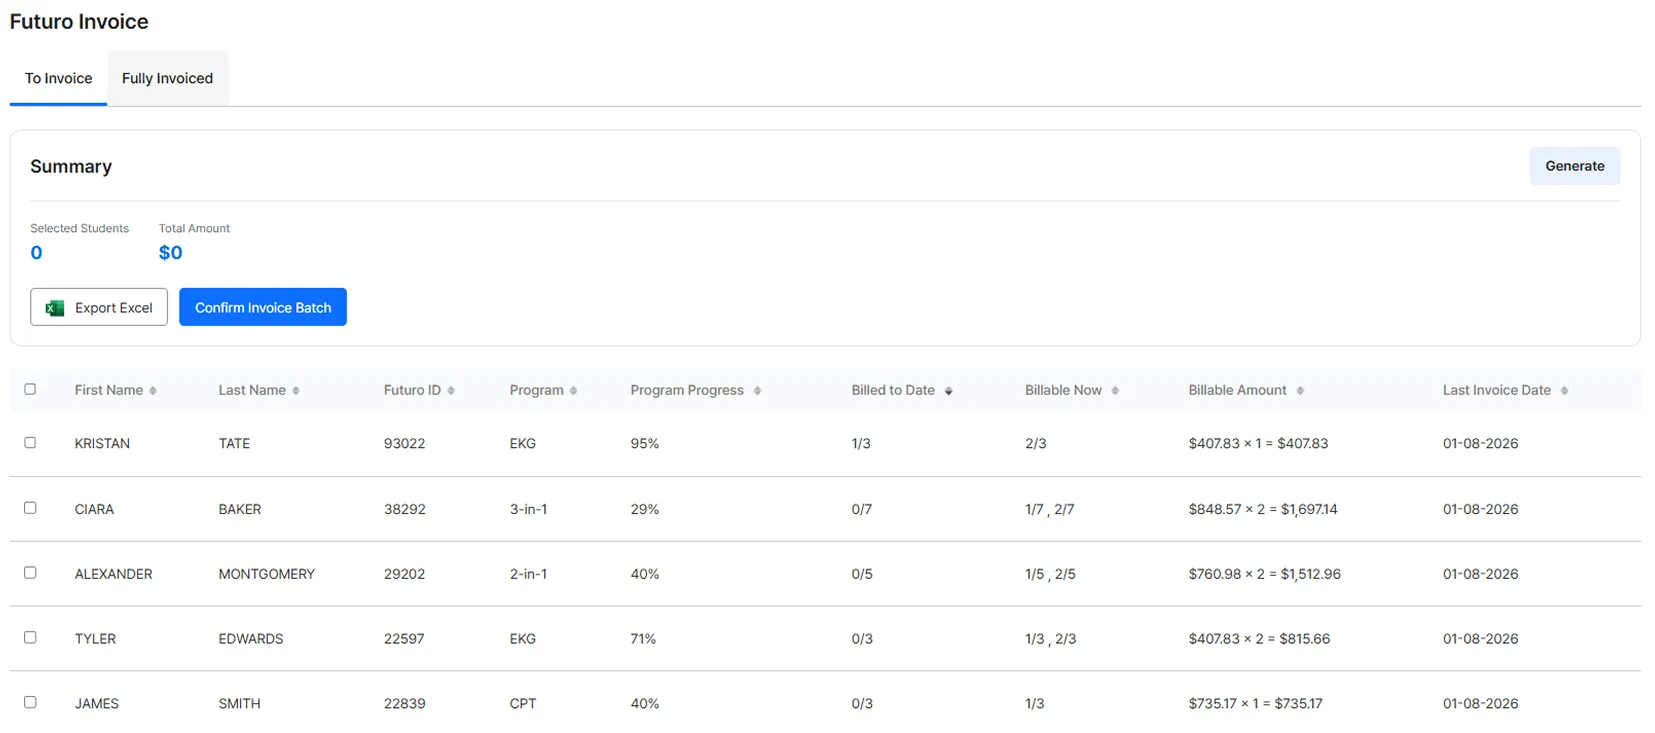Click James Smith's Futuro ID 22839
Image resolution: width=1655 pixels, height=733 pixels.
(x=404, y=704)
